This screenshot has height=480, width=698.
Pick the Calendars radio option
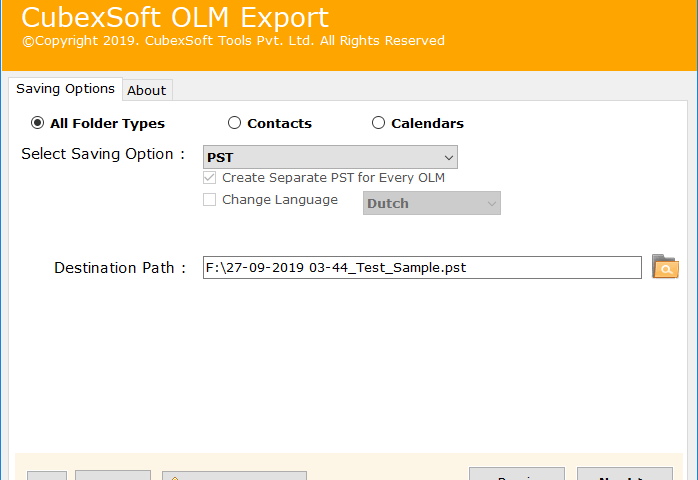pyautogui.click(x=378, y=122)
